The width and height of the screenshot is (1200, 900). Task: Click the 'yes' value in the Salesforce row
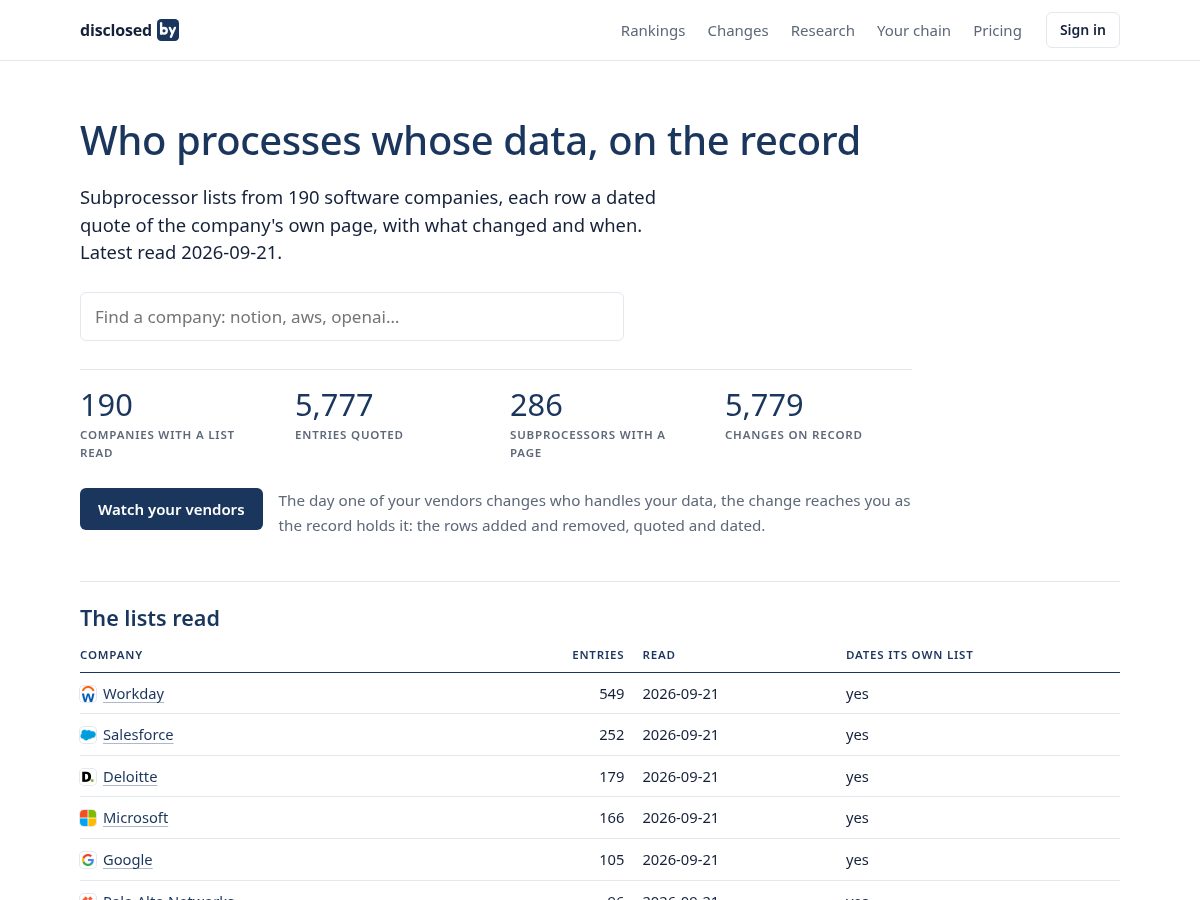857,735
